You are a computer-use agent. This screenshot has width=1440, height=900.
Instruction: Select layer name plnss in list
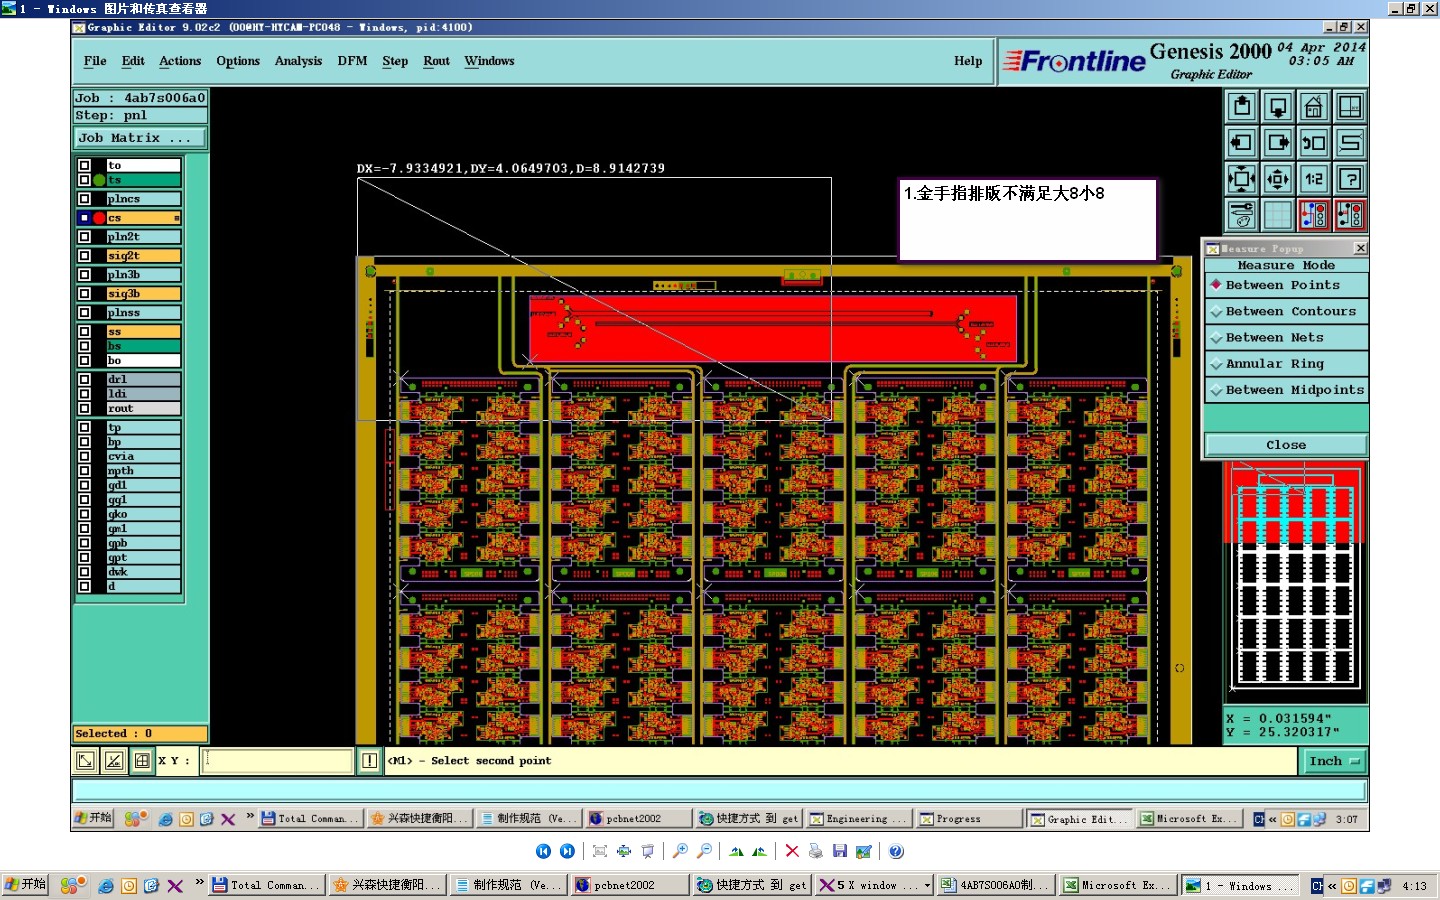tap(143, 313)
